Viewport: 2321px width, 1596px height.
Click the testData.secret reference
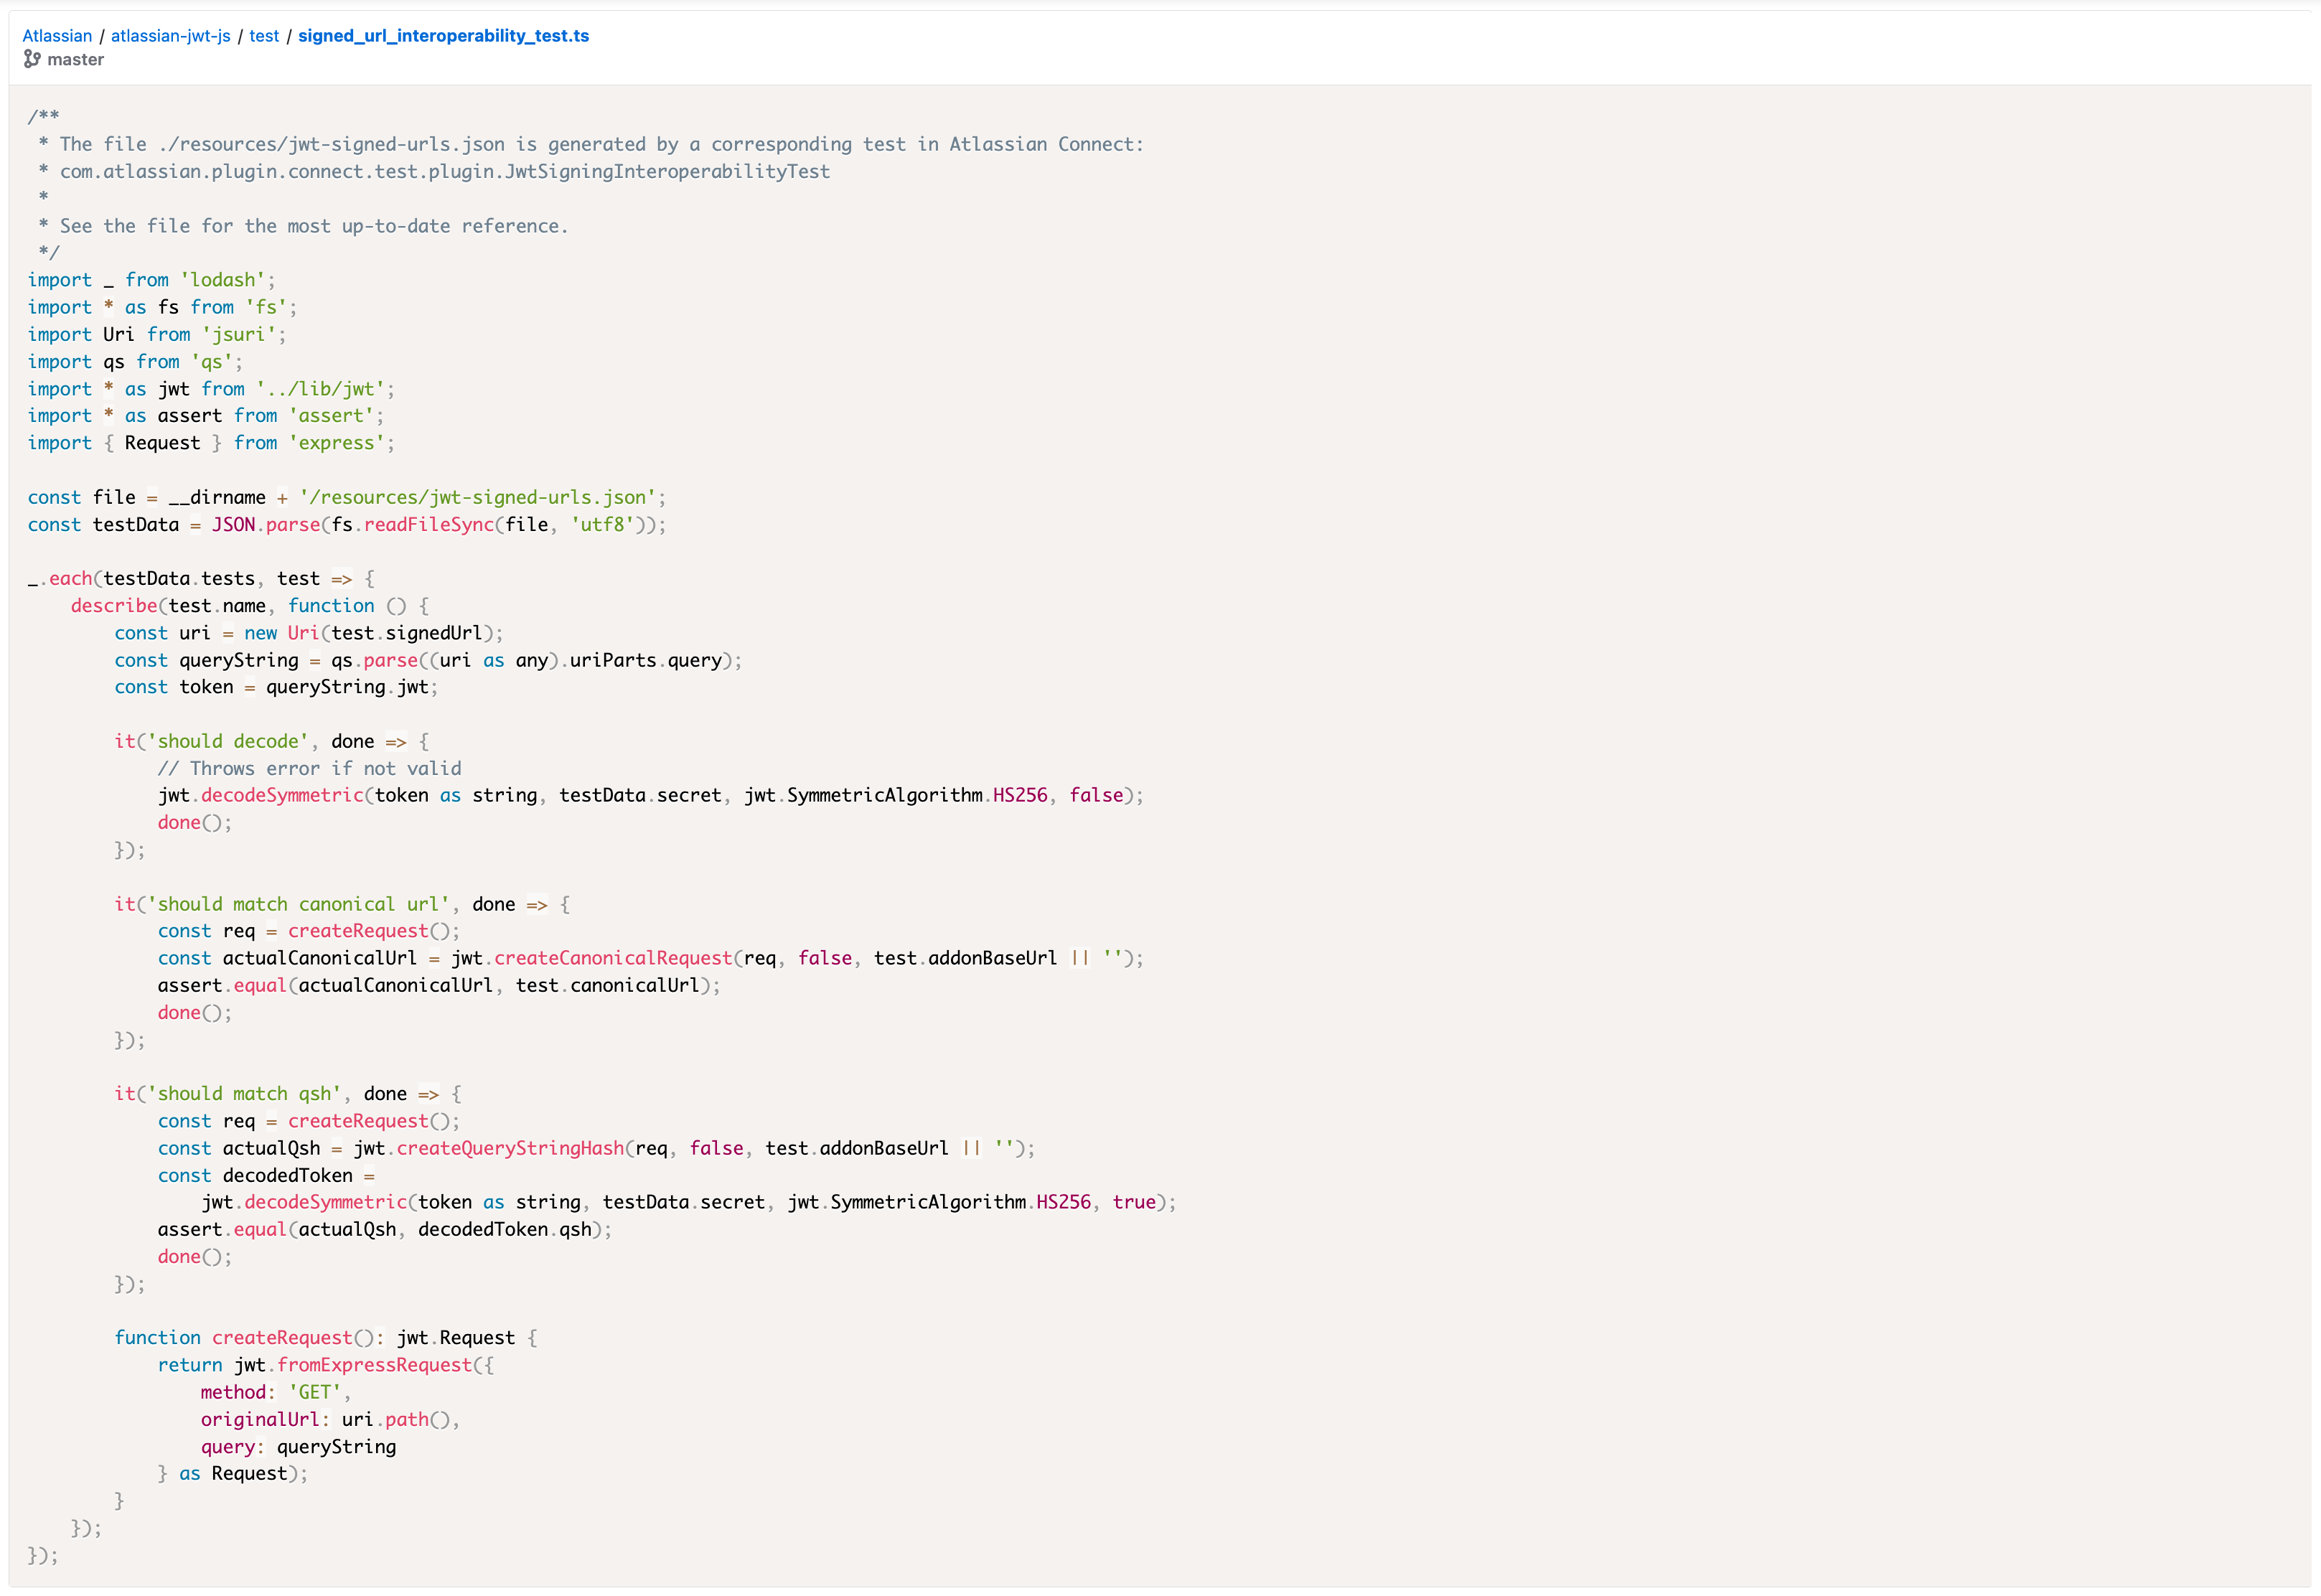[x=640, y=795]
